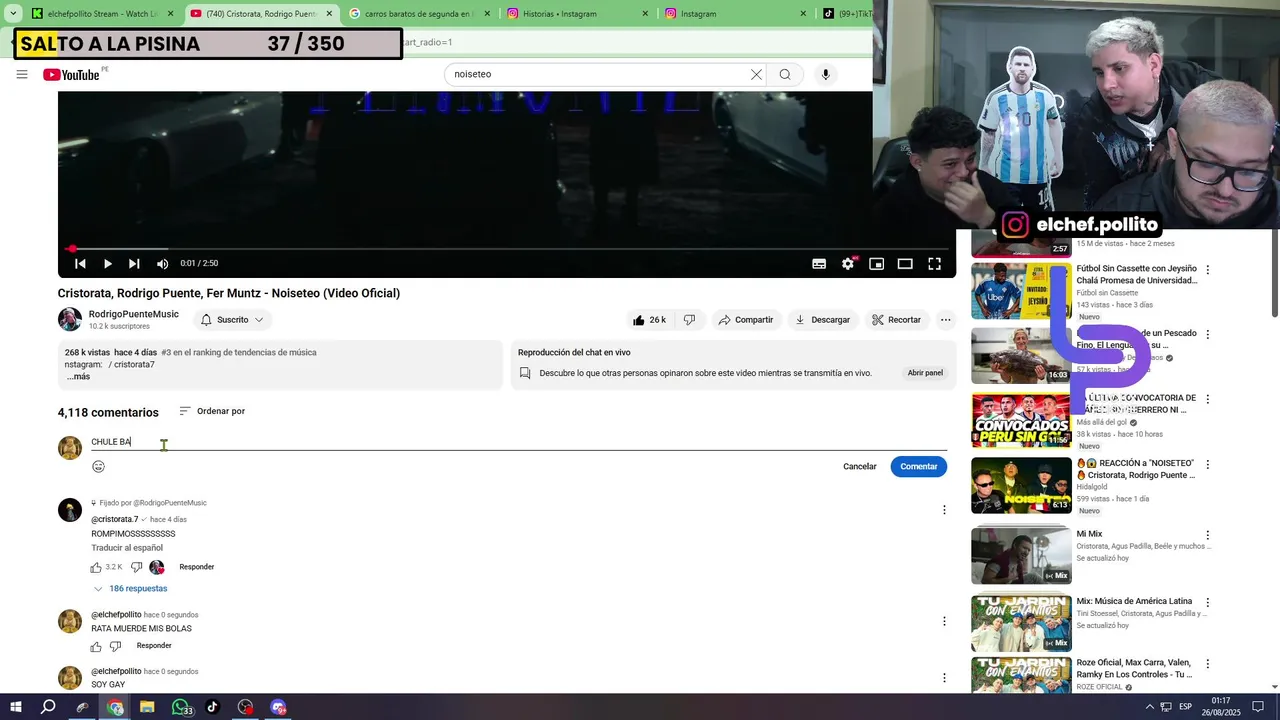Dislike the ROMPIMOSSS pinned comment
The image size is (1280, 720).
(x=137, y=568)
